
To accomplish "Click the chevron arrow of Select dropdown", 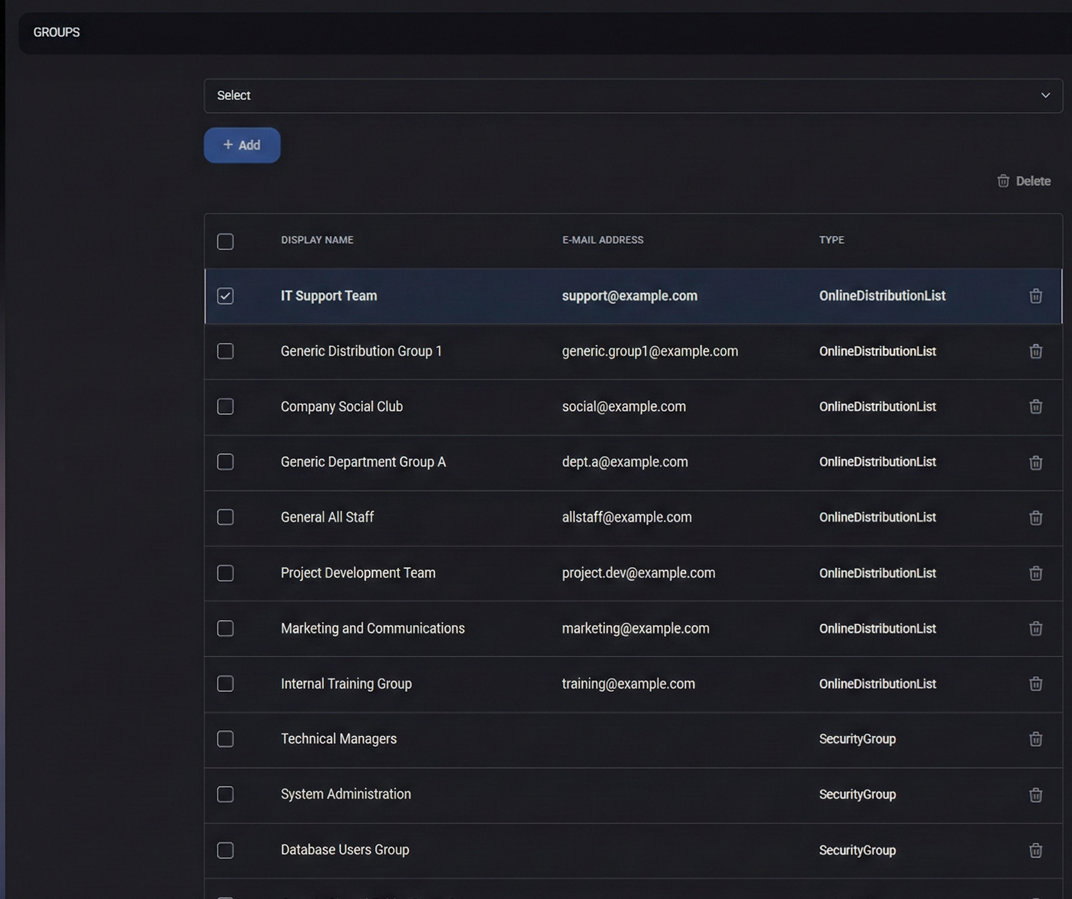I will 1045,96.
